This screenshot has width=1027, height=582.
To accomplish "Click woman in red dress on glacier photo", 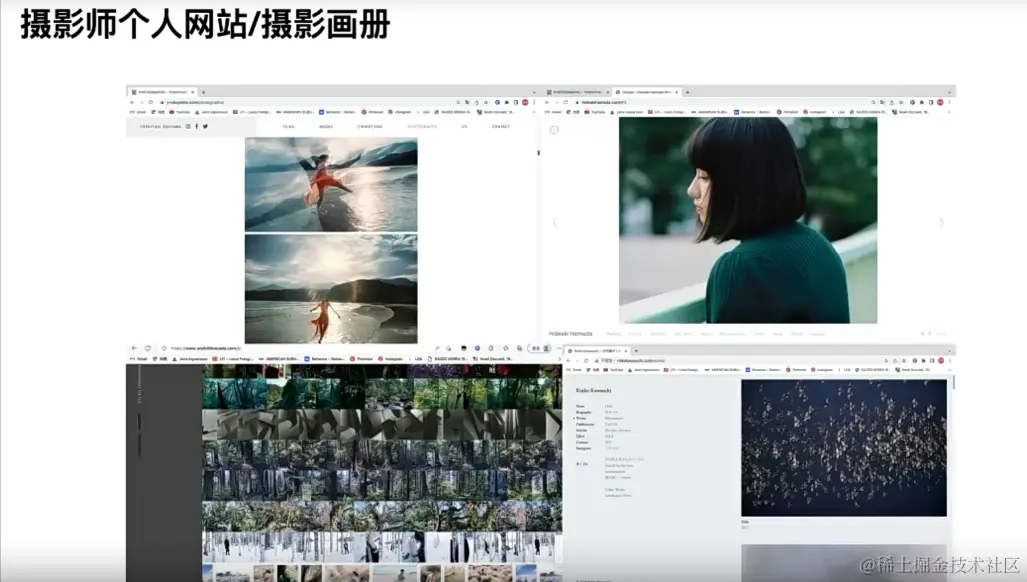I will [331, 184].
